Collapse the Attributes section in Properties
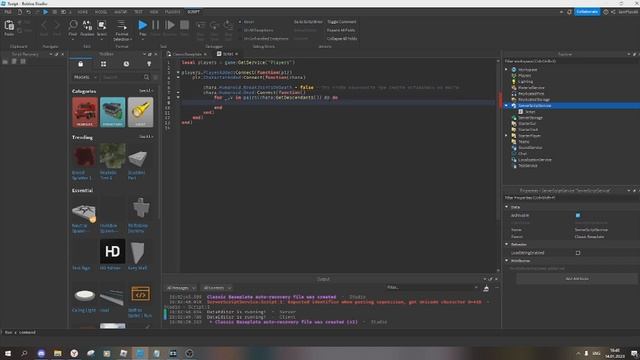The image size is (640, 360). tap(507, 260)
